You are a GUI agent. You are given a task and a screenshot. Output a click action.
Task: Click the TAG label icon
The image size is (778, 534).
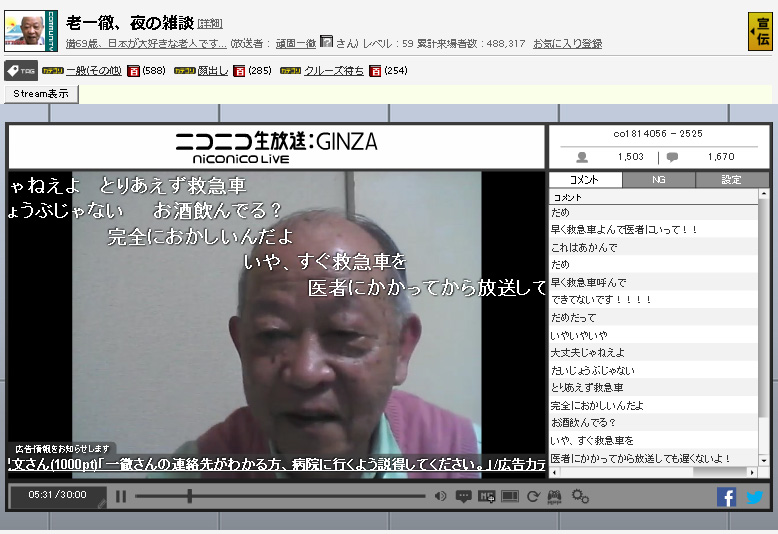pos(21,71)
